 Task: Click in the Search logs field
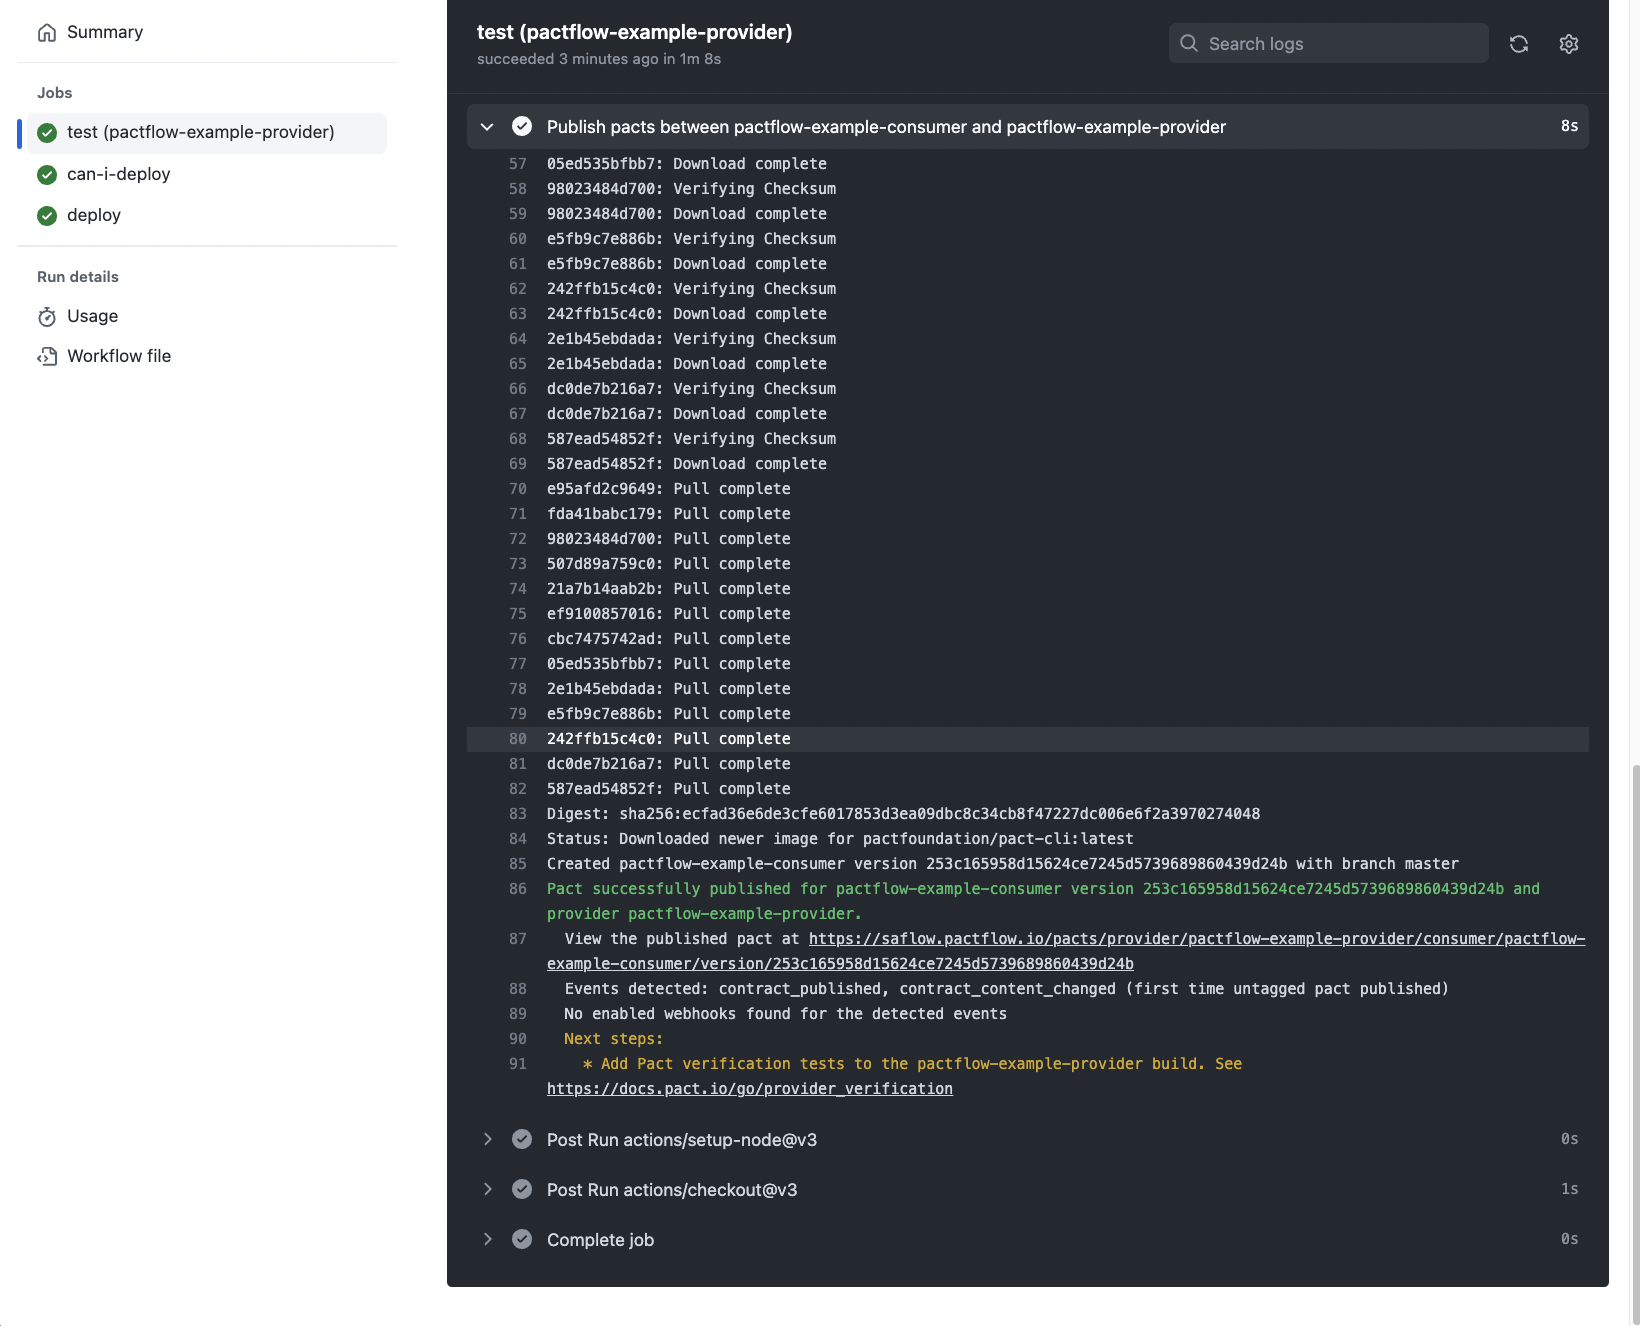1340,44
